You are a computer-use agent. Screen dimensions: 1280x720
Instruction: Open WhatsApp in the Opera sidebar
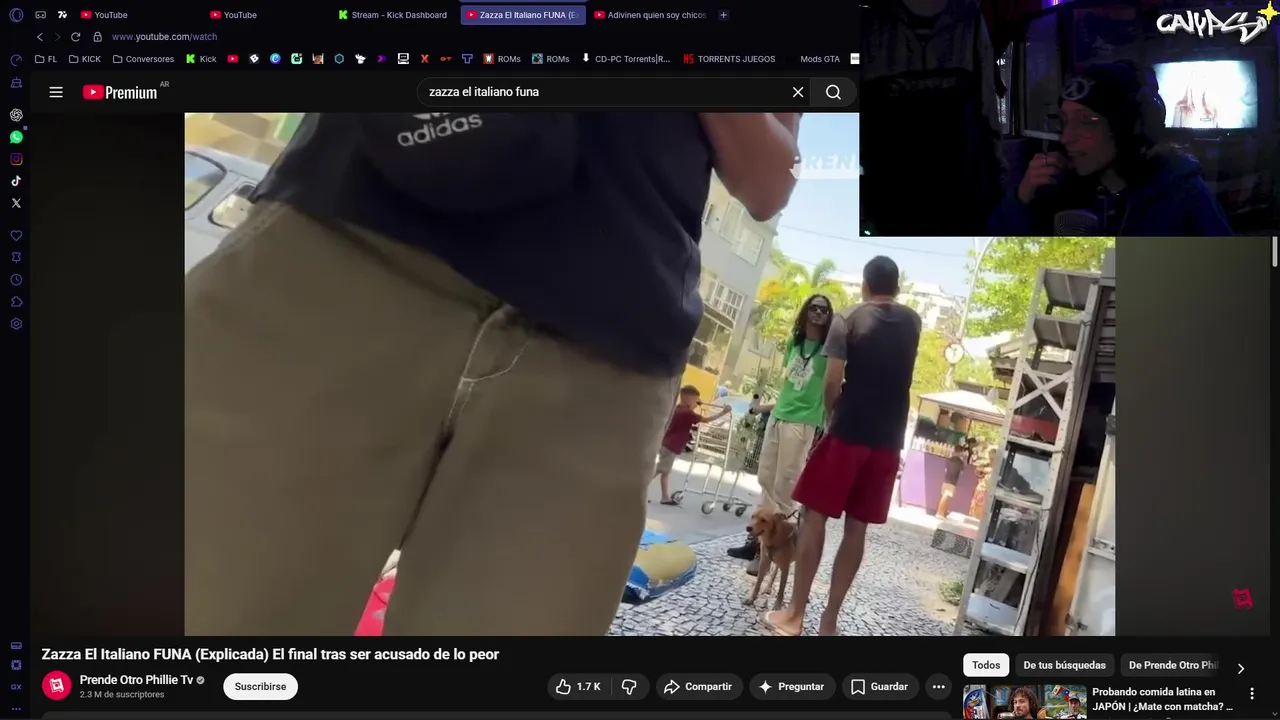coord(16,137)
